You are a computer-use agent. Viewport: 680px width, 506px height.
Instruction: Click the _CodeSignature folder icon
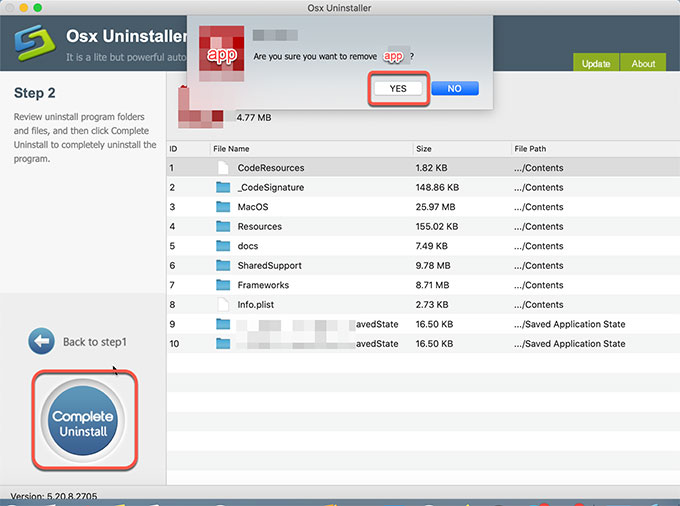223,187
